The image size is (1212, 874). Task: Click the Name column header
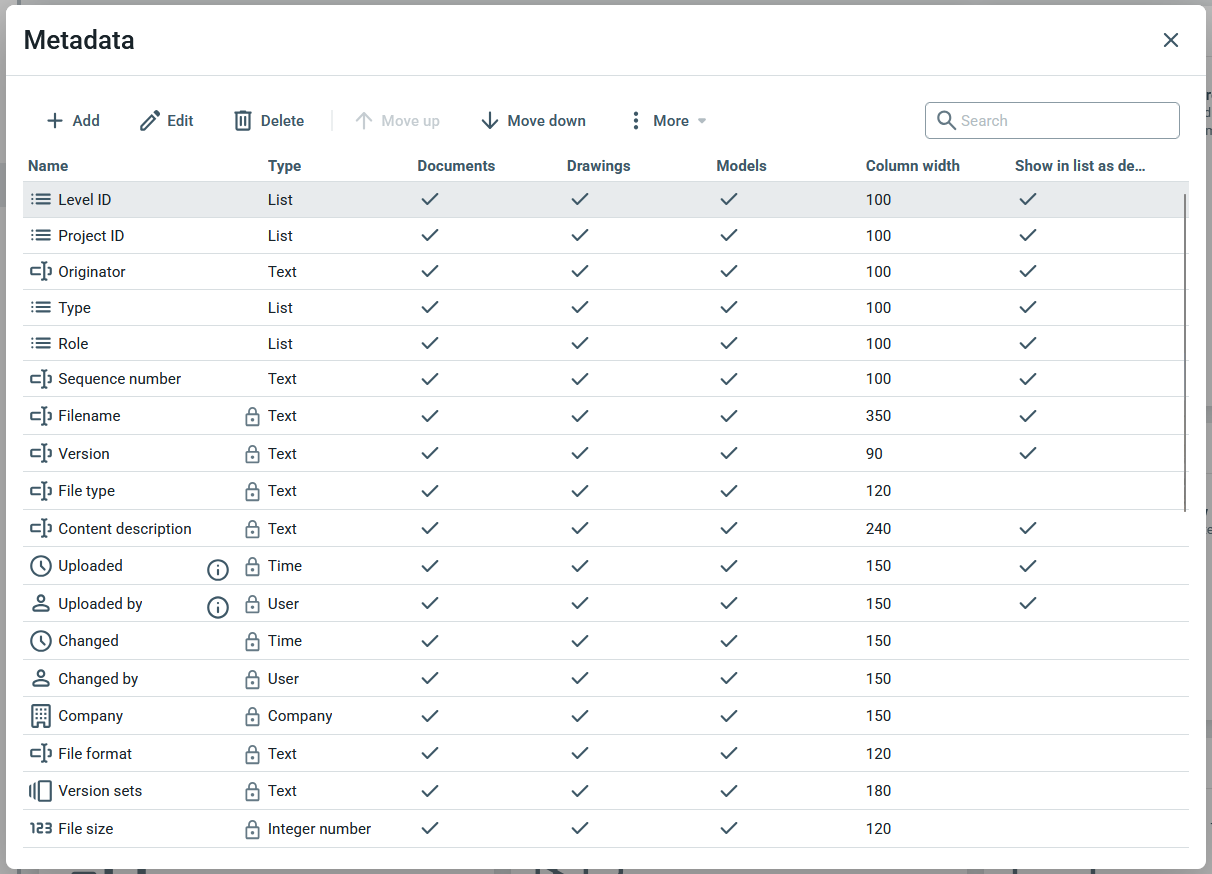pos(48,166)
